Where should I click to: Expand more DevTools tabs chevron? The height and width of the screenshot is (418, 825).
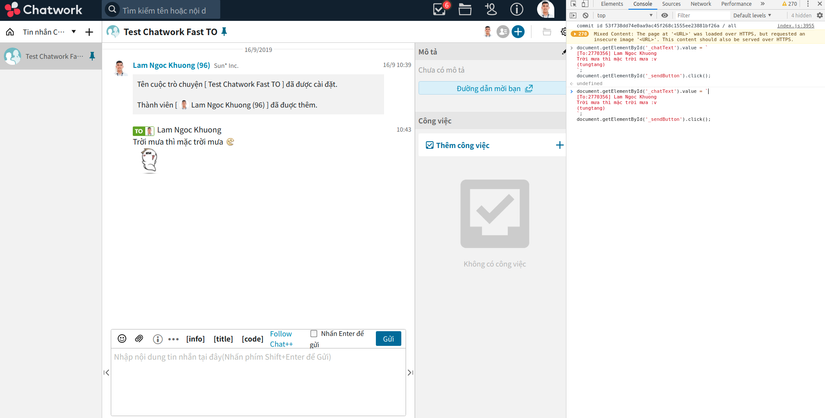[763, 4]
